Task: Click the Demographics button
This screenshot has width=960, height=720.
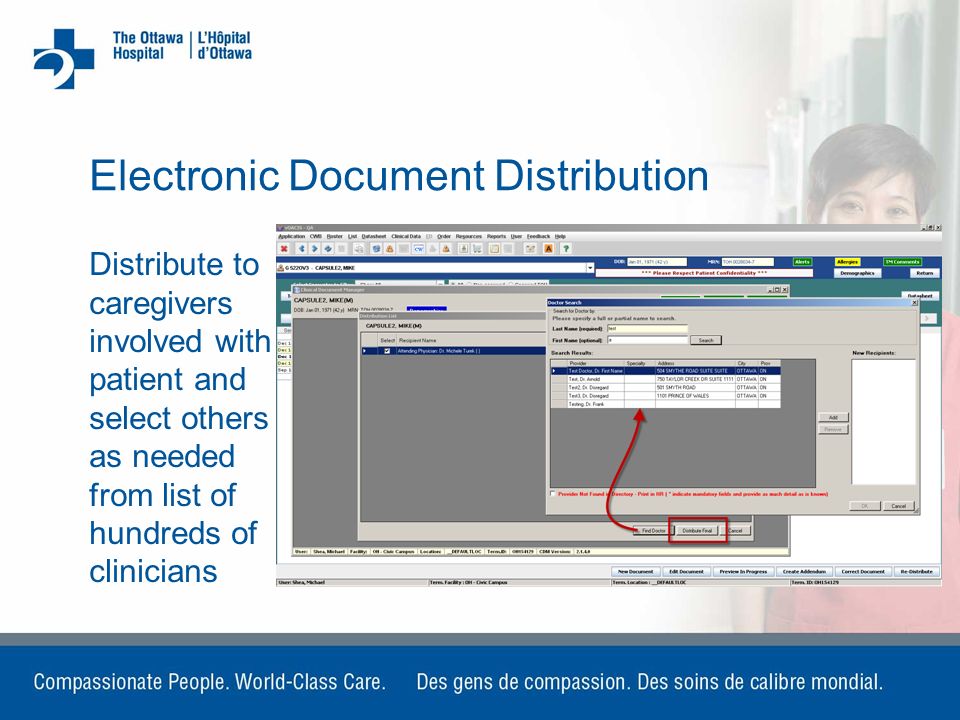Action: pyautogui.click(x=857, y=273)
